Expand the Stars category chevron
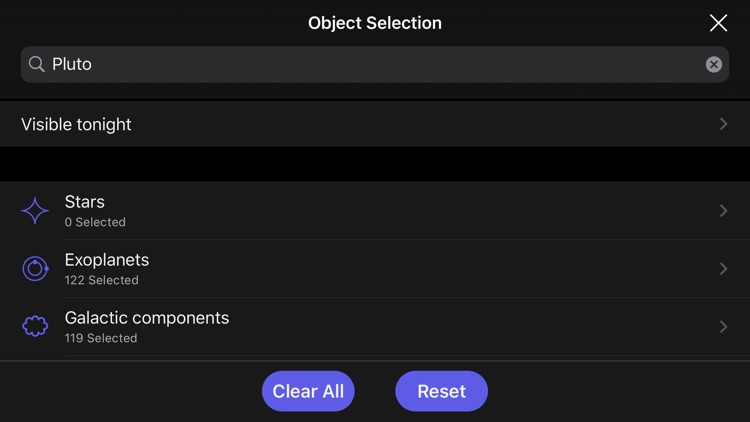This screenshot has height=422, width=750. click(723, 211)
